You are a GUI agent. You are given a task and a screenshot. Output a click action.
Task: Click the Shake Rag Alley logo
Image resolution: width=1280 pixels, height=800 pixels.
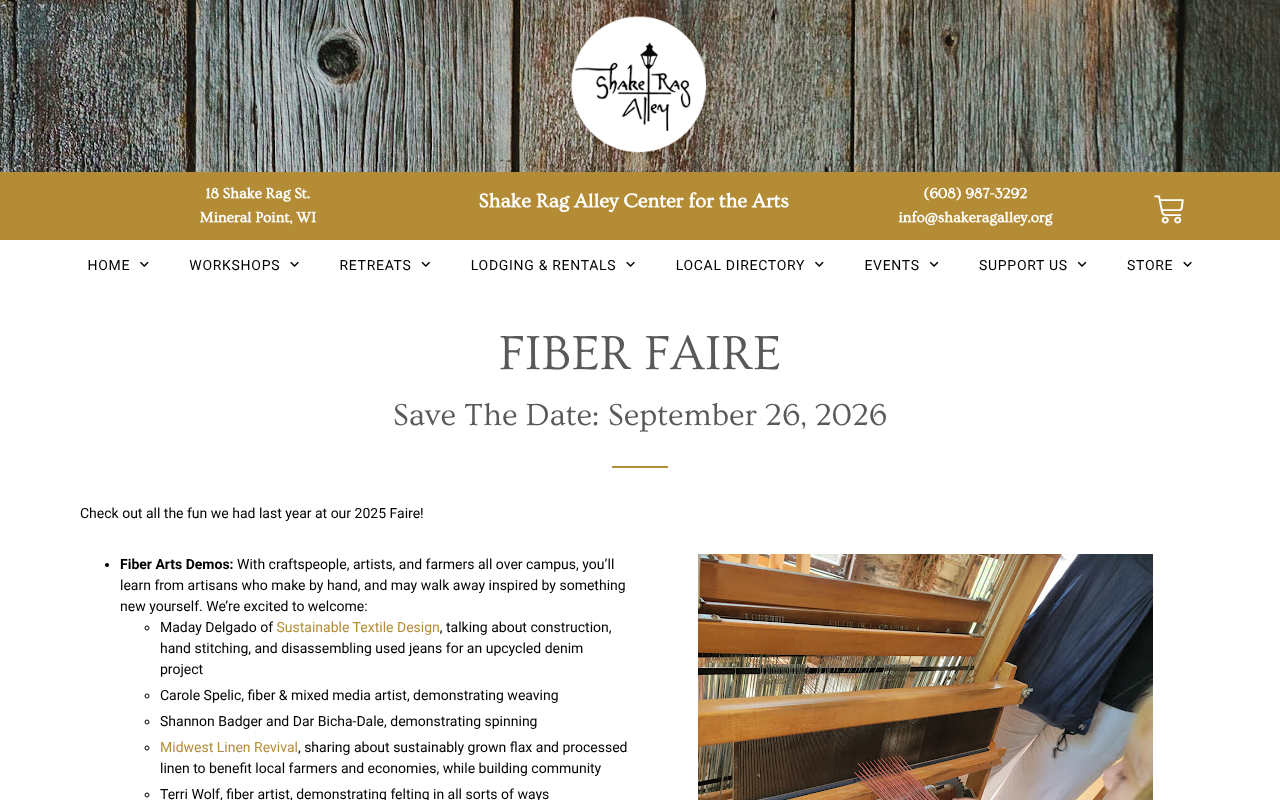pos(639,84)
